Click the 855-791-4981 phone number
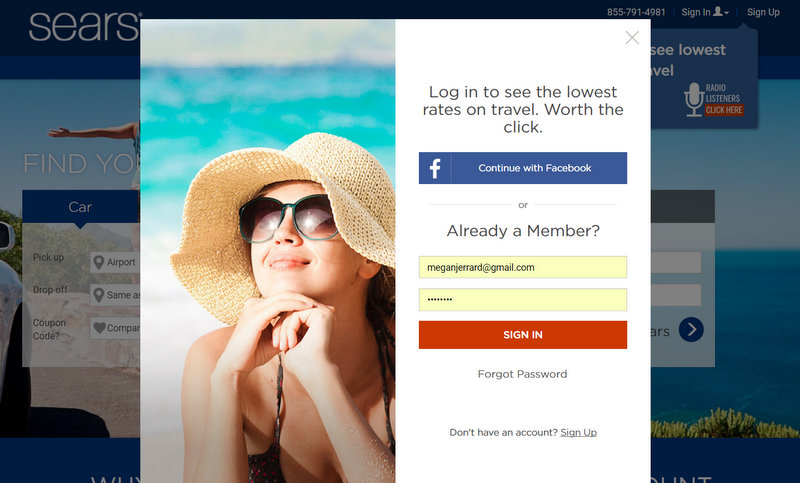 [x=636, y=12]
